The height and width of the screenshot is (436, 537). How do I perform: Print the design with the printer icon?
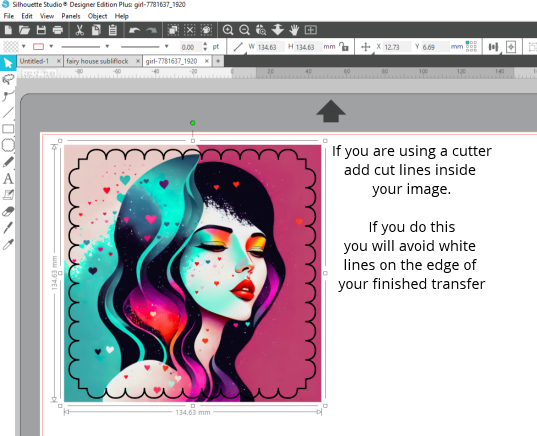point(58,30)
